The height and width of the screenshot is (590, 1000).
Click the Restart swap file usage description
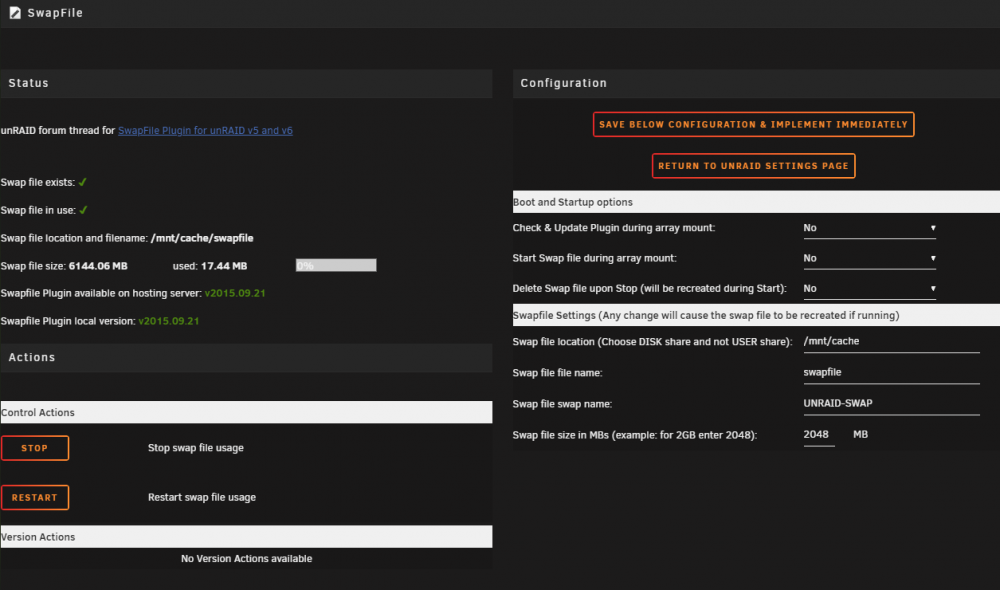(x=202, y=498)
